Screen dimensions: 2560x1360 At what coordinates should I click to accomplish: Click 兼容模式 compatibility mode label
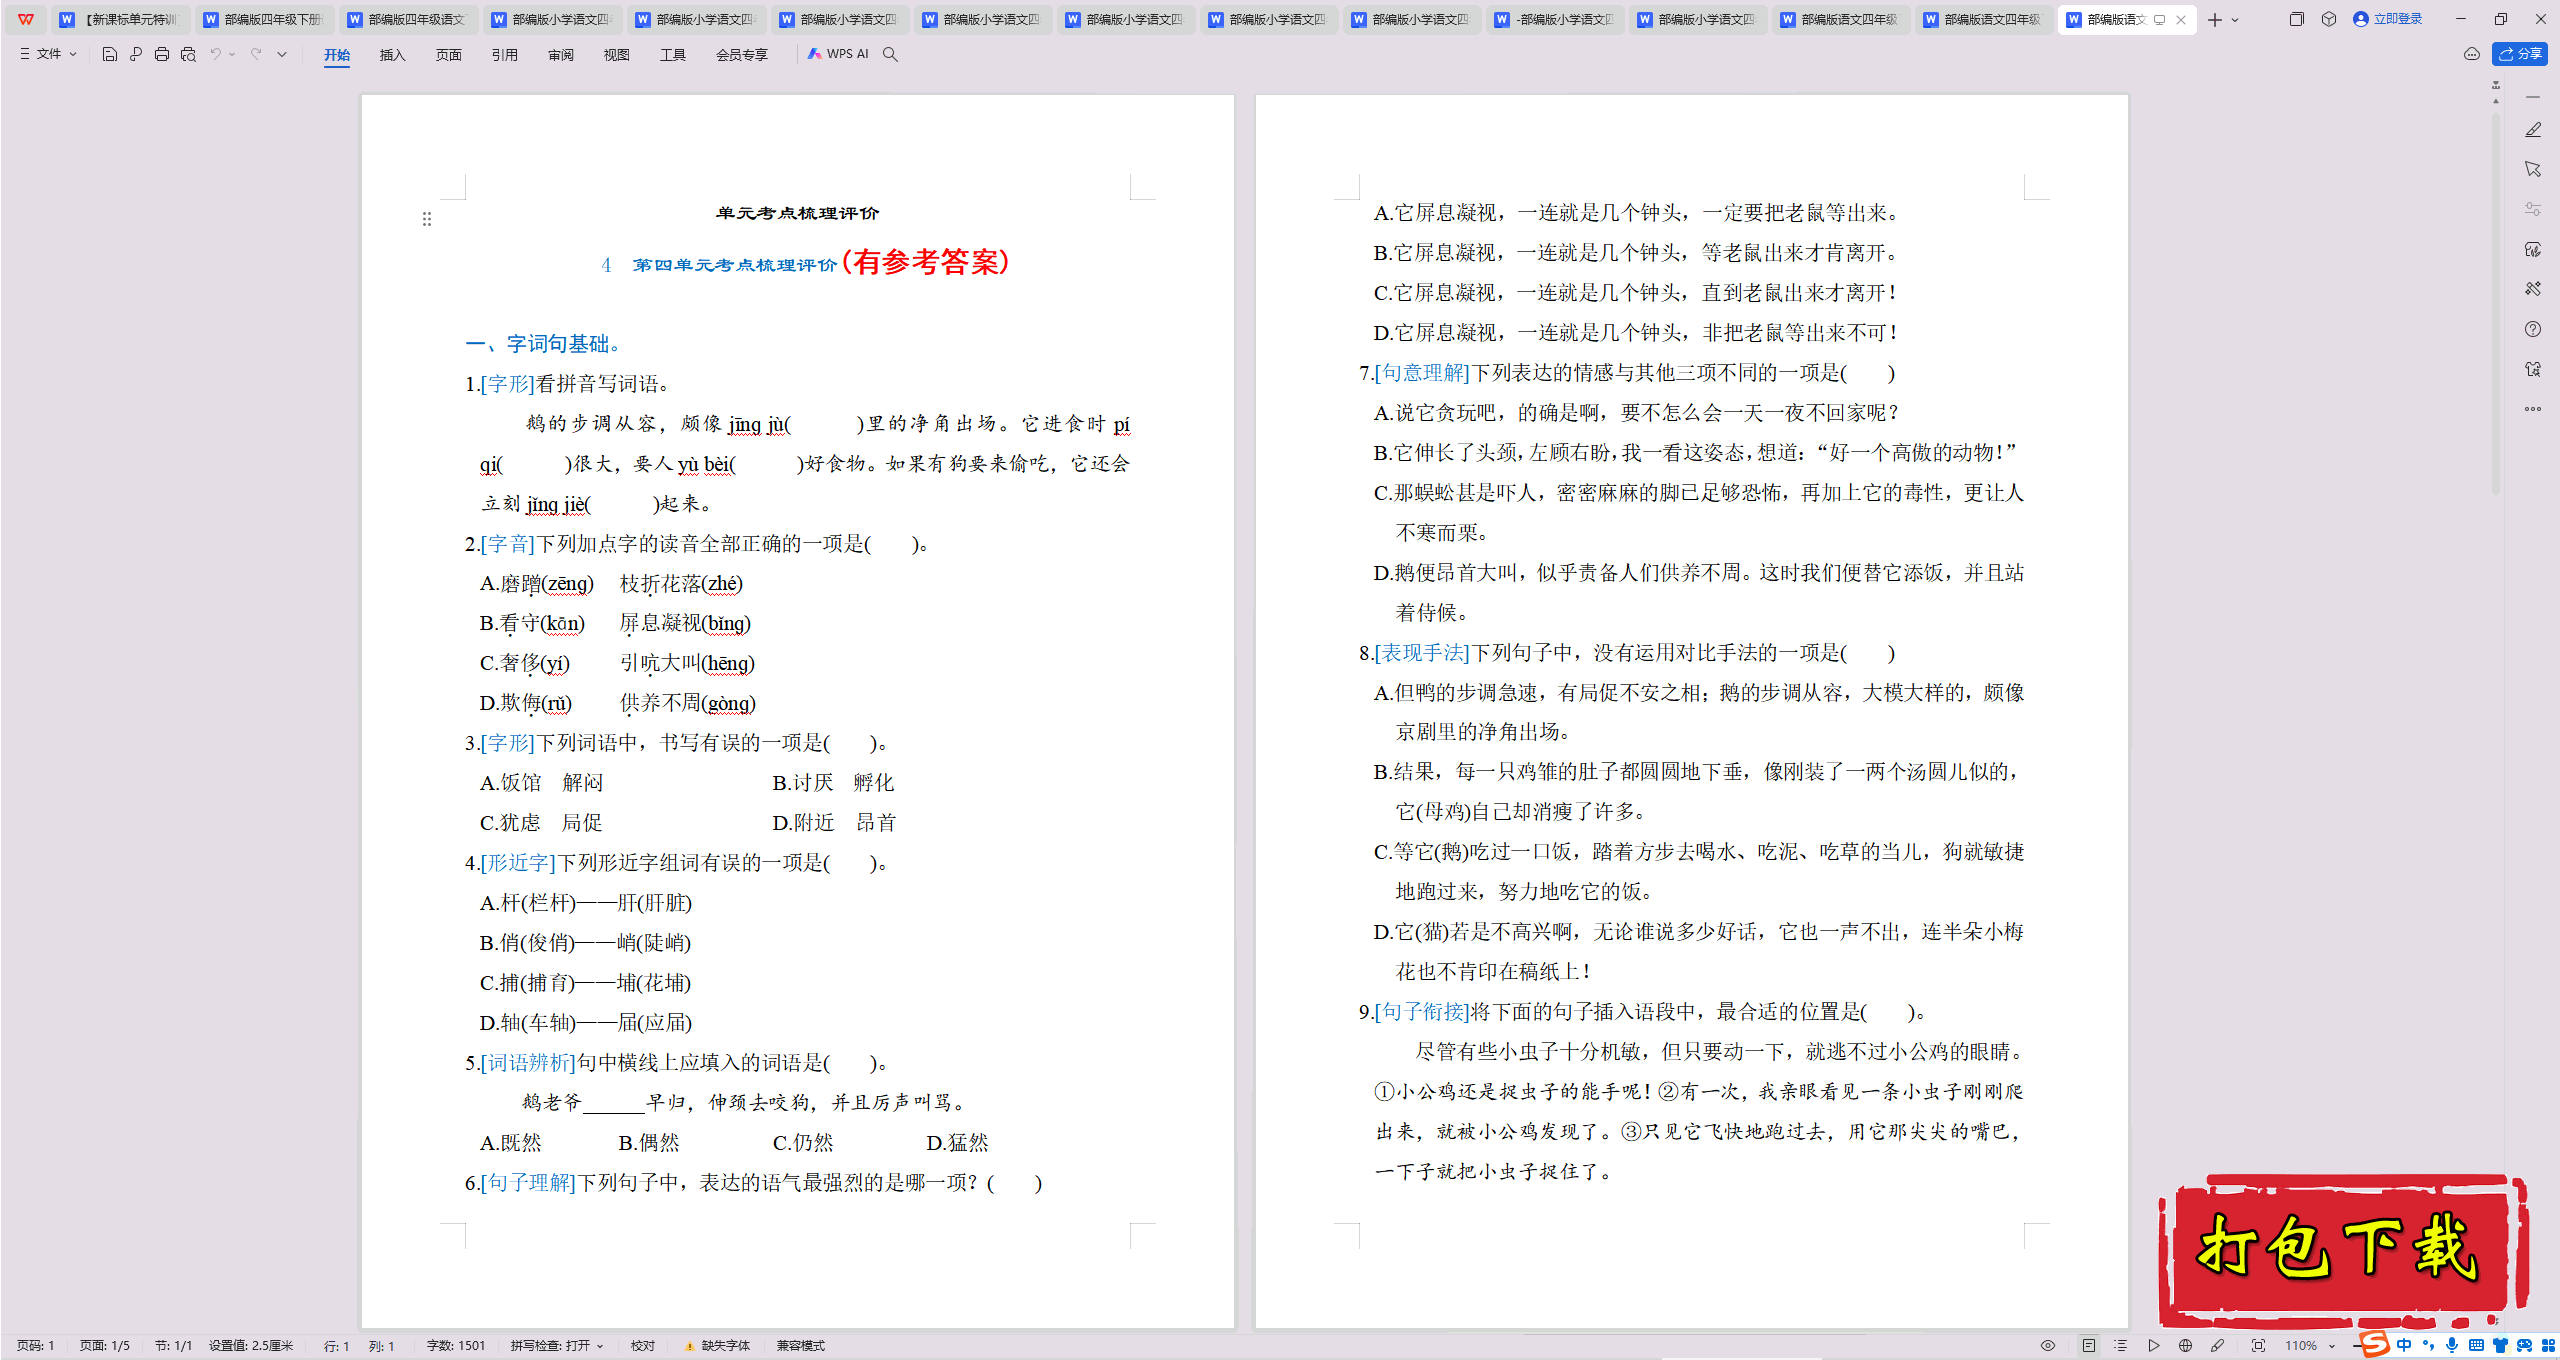801,1345
